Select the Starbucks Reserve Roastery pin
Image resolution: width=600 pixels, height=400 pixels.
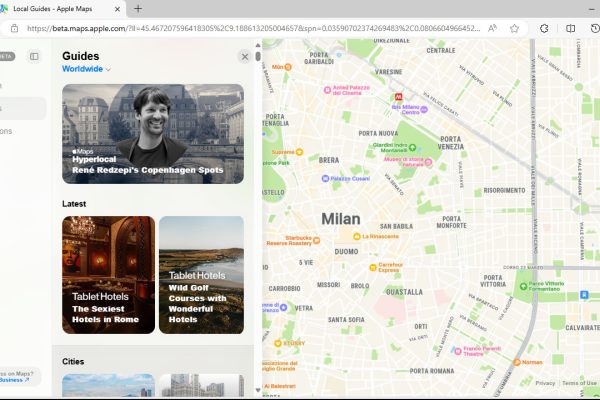click(316, 240)
